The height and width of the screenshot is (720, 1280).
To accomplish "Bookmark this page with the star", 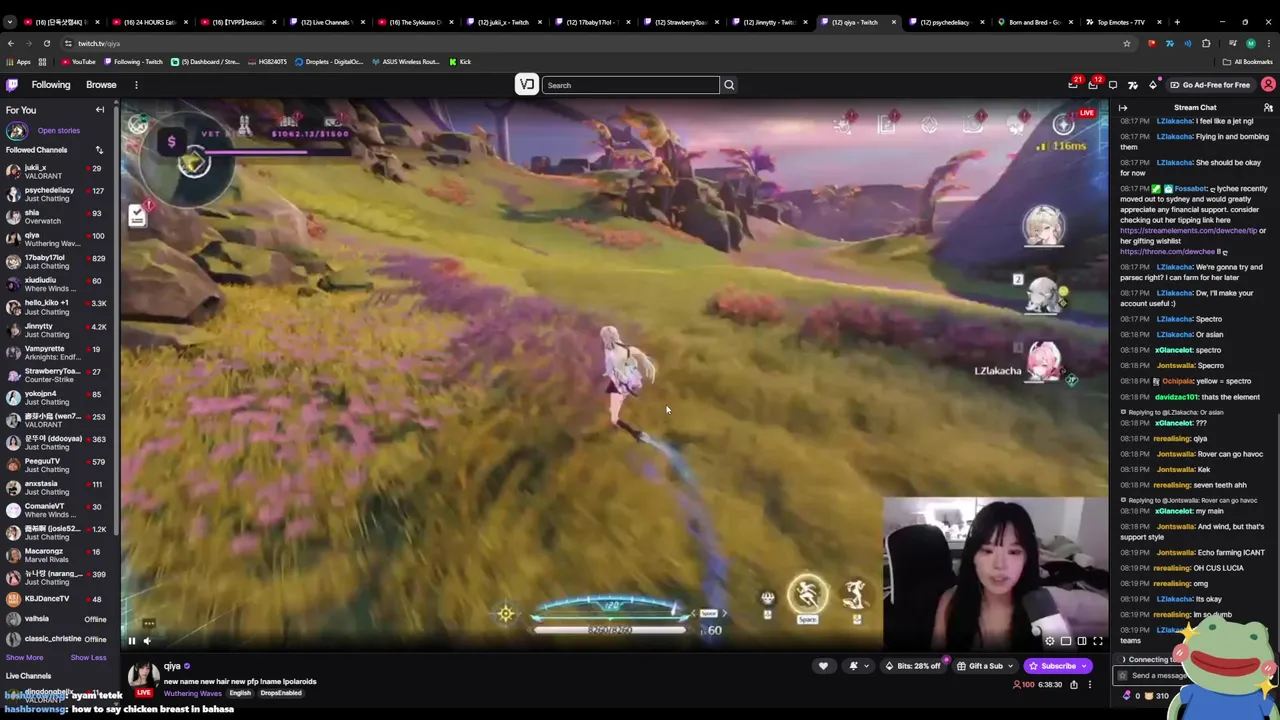I will (1126, 43).
